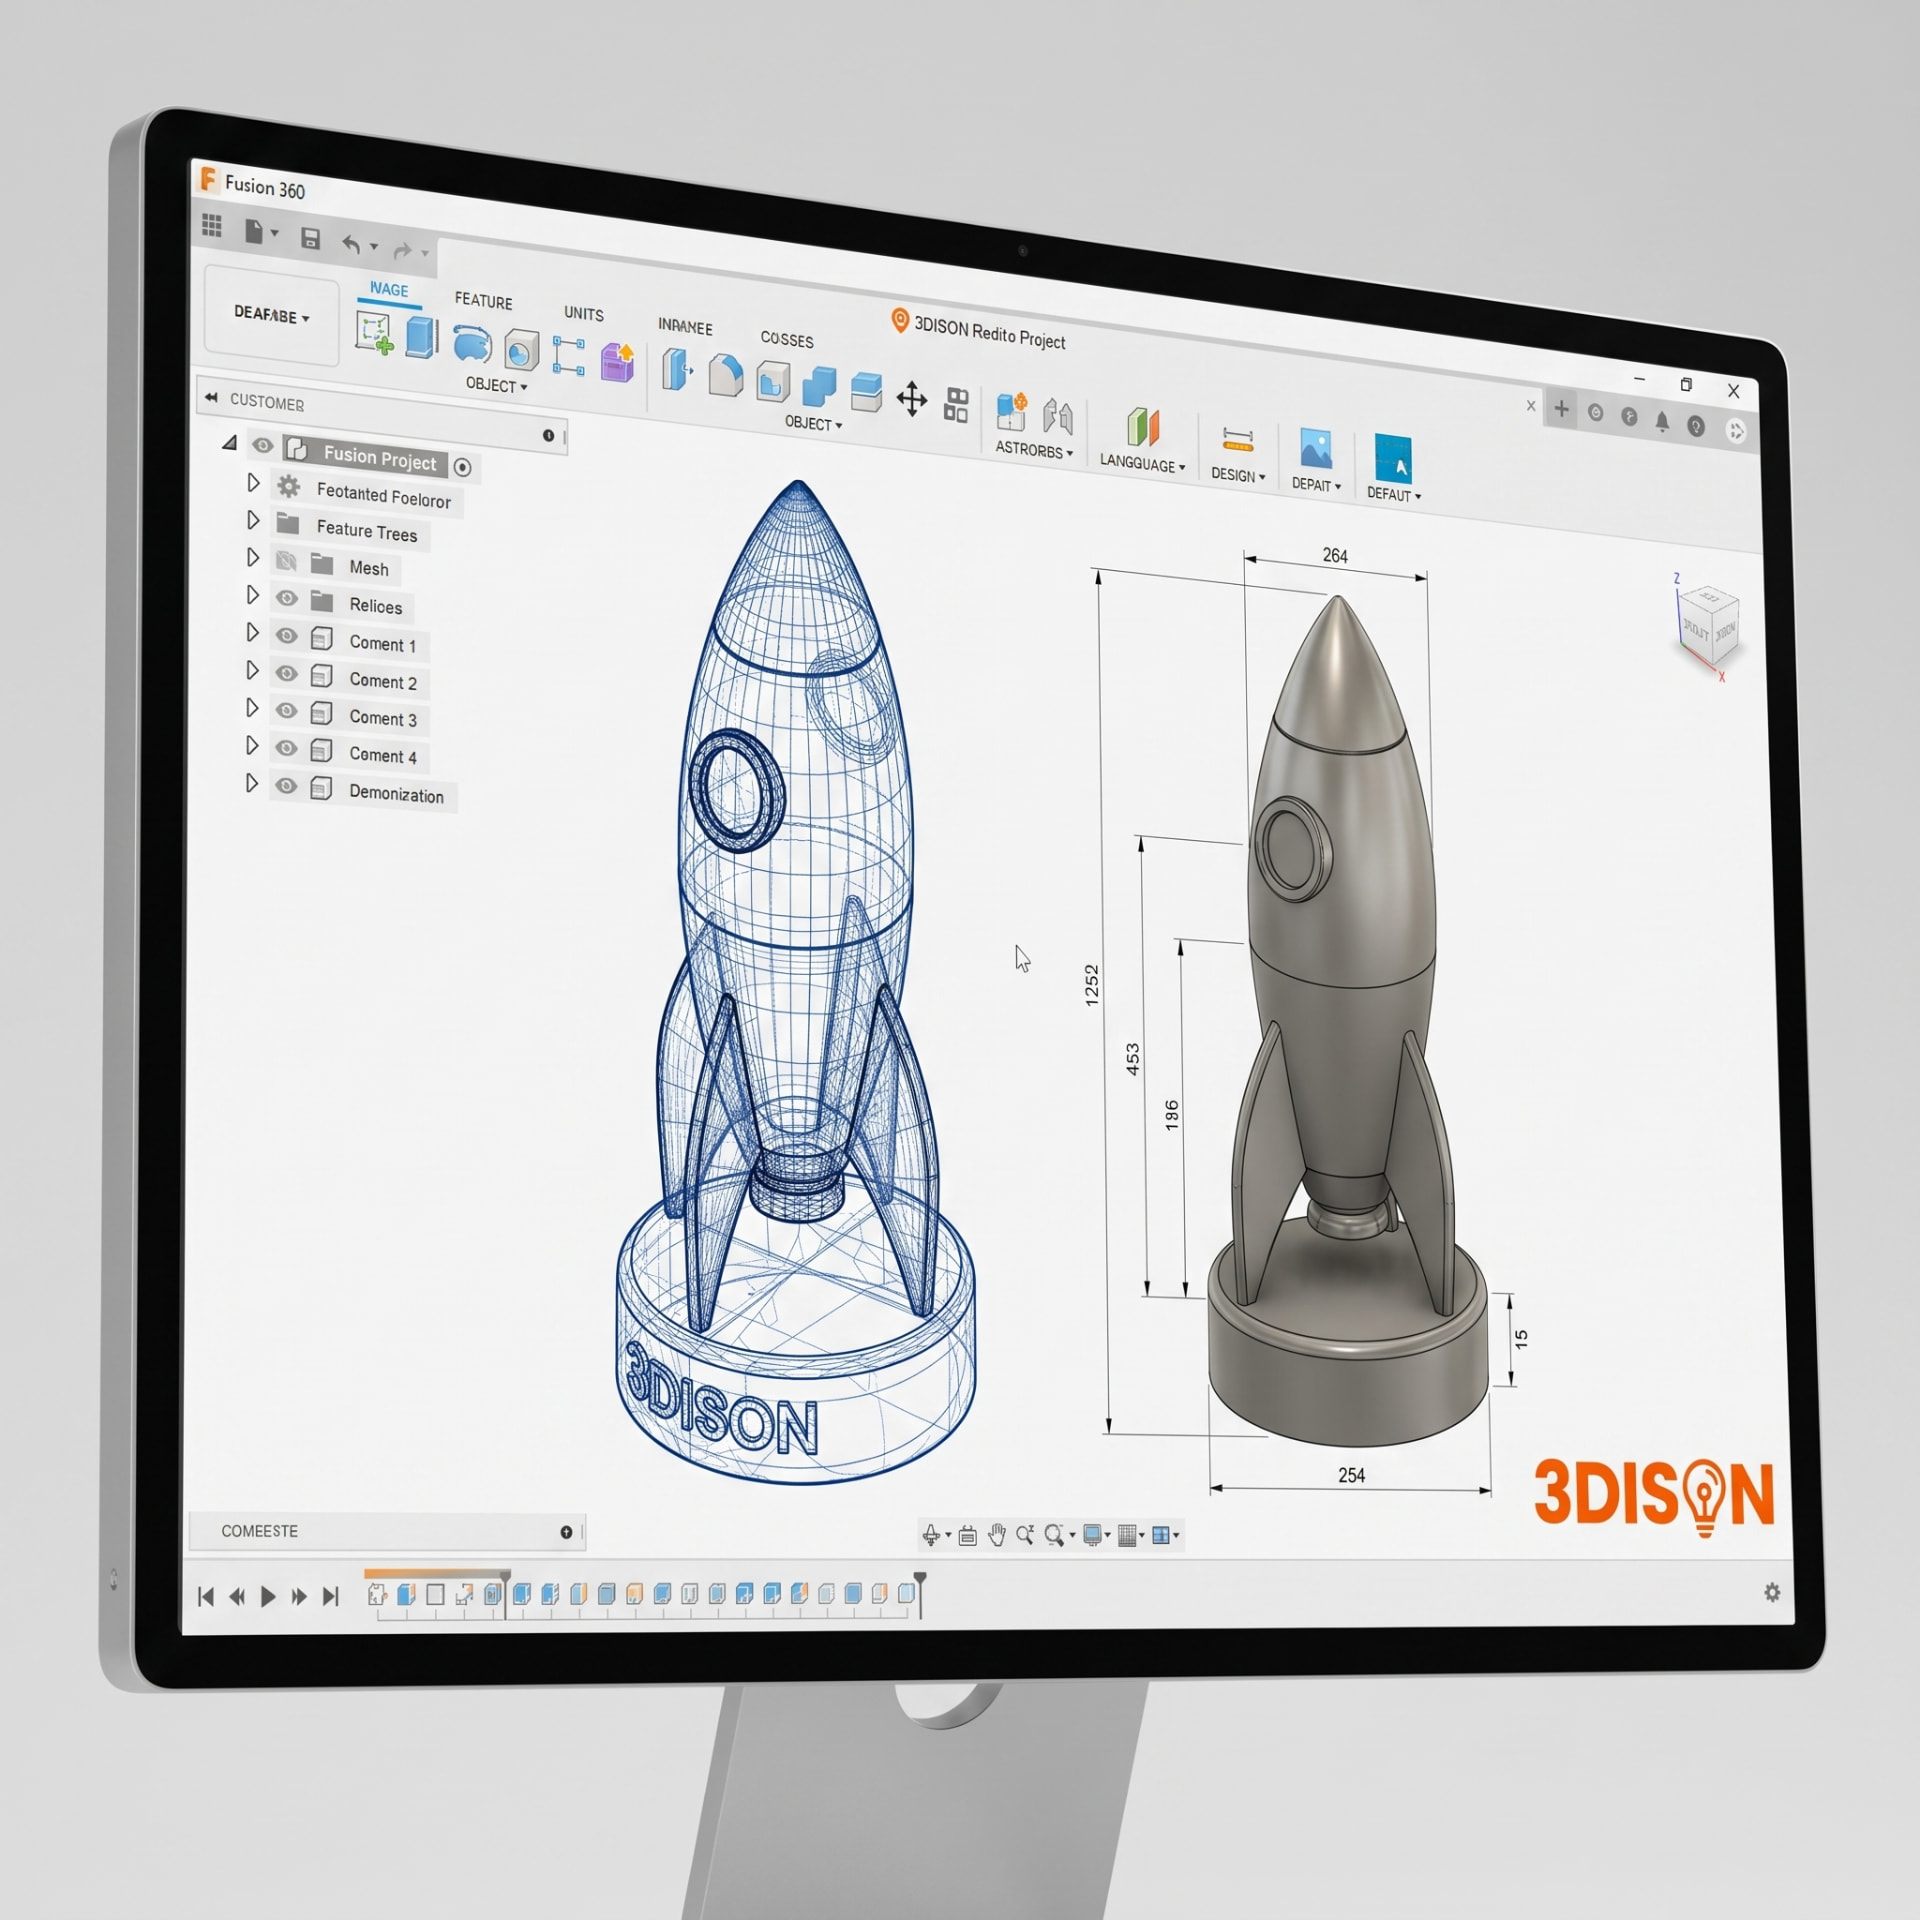
Task: Expand the COMEESTE comments panel
Action: pos(566,1532)
